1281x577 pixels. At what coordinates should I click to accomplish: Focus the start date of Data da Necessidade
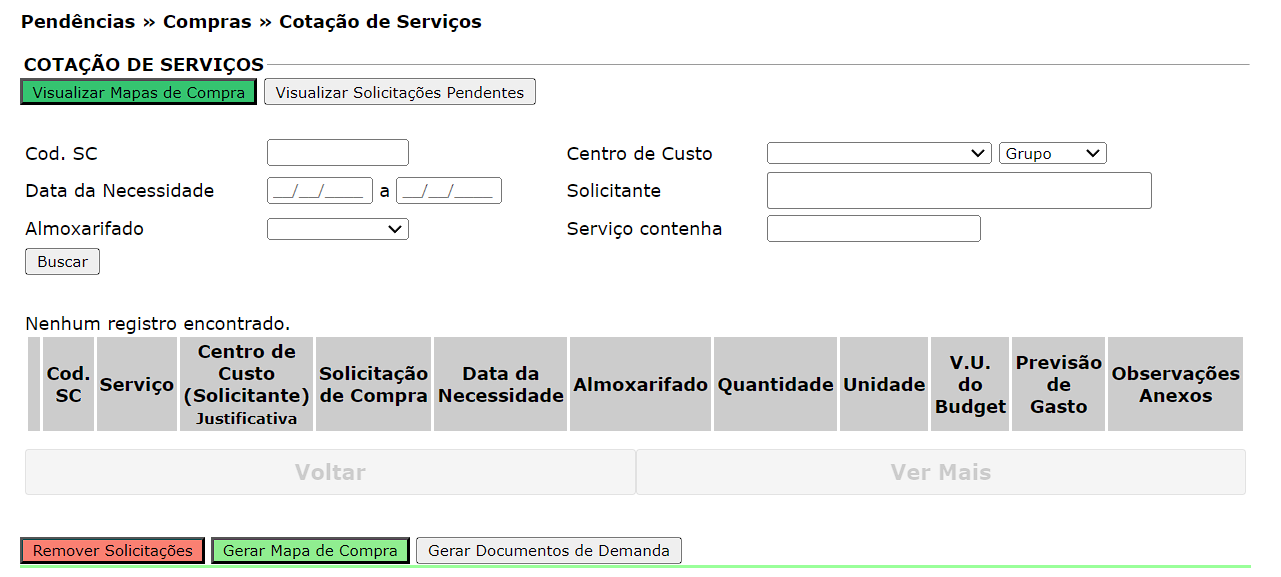pyautogui.click(x=320, y=191)
